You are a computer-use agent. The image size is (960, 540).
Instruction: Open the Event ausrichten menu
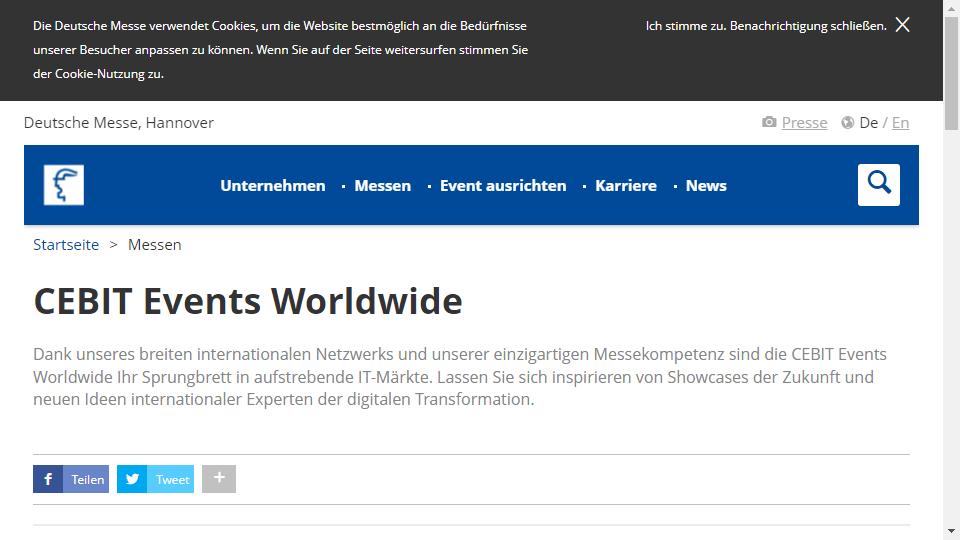click(x=503, y=186)
